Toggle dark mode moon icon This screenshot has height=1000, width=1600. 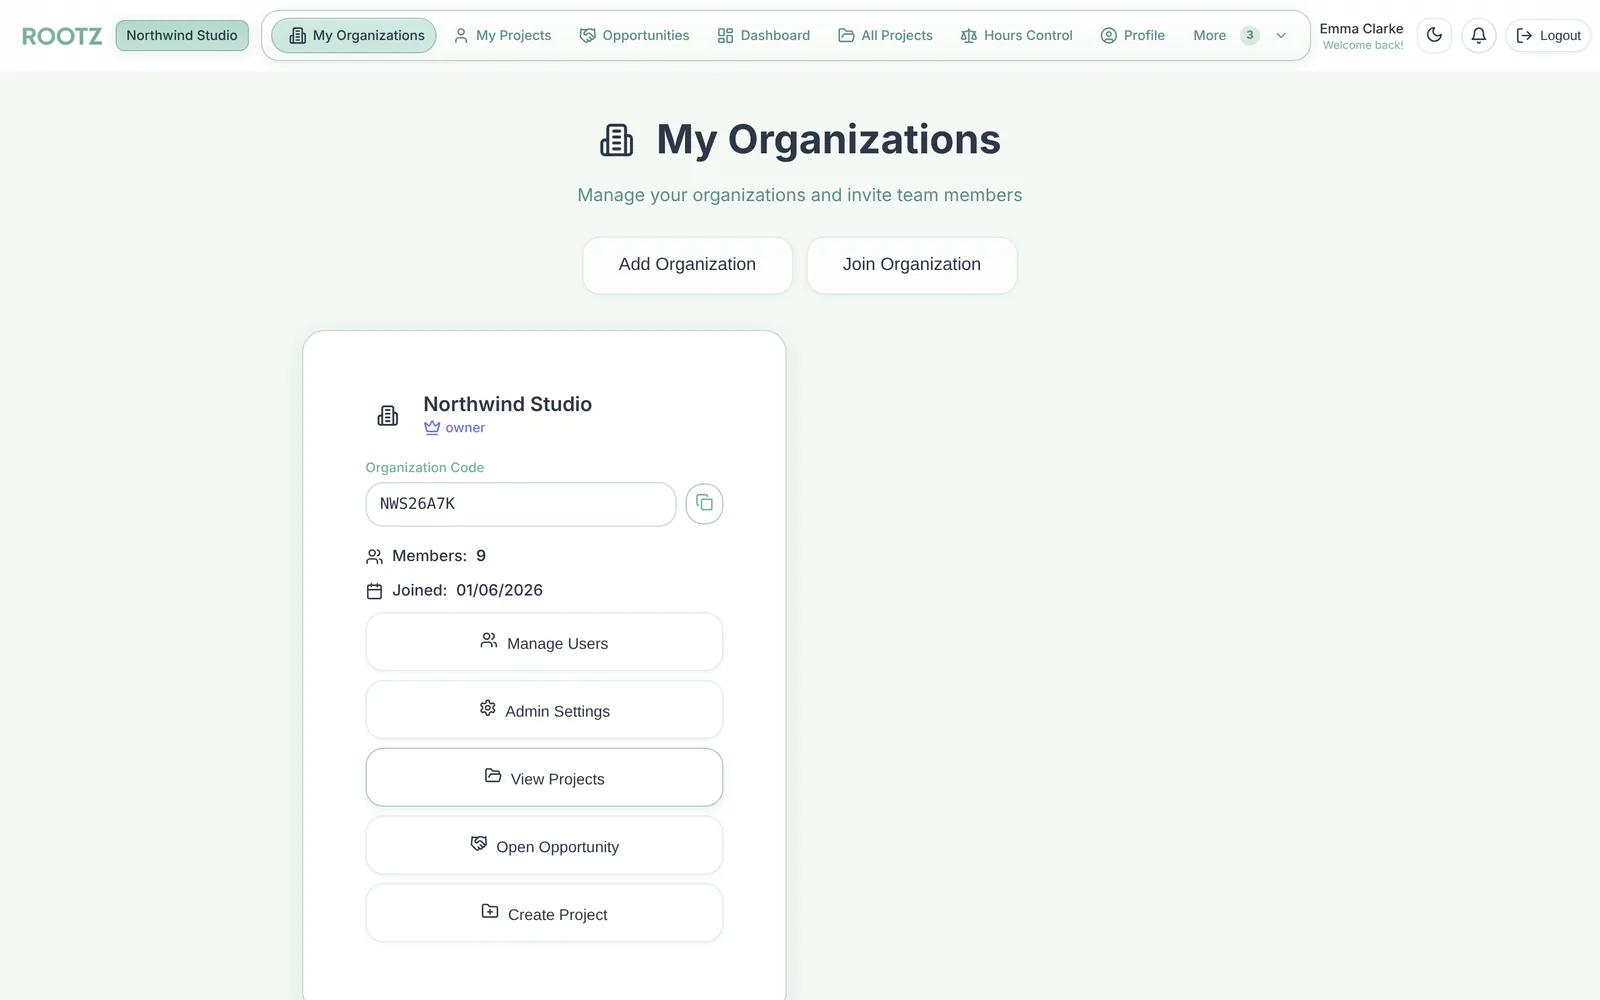click(x=1434, y=35)
